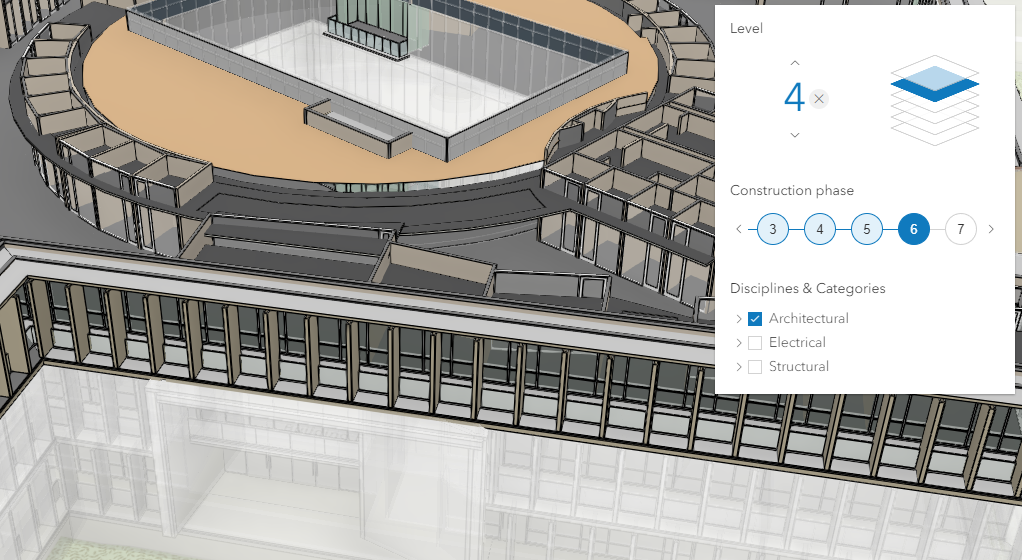Select construction phase 5
Image resolution: width=1022 pixels, height=560 pixels.
(x=866, y=229)
